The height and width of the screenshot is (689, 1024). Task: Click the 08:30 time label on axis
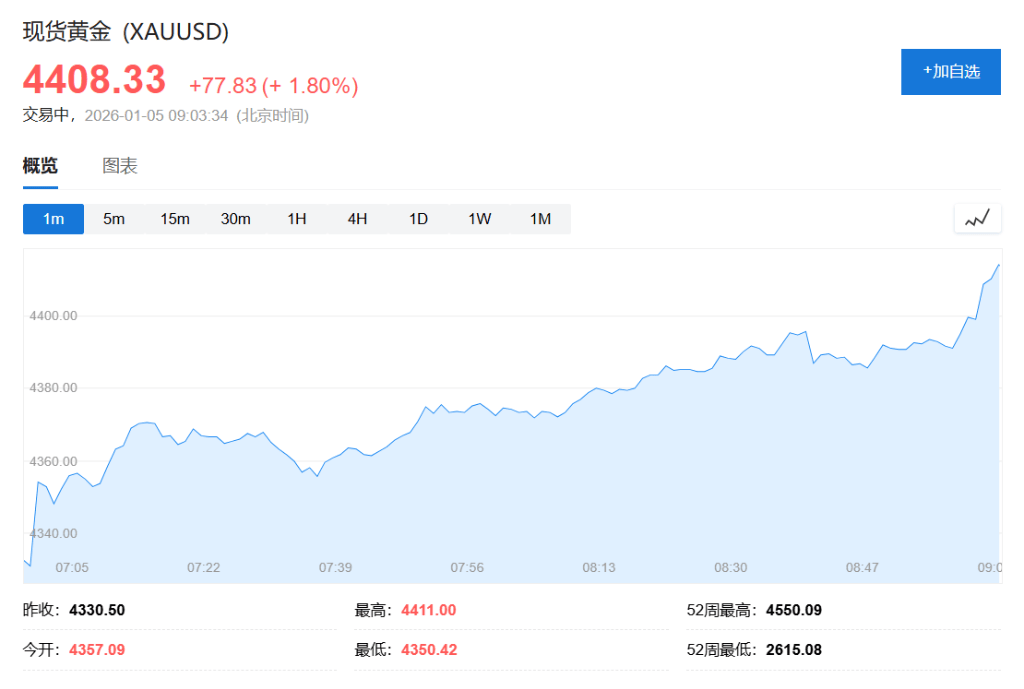click(730, 567)
